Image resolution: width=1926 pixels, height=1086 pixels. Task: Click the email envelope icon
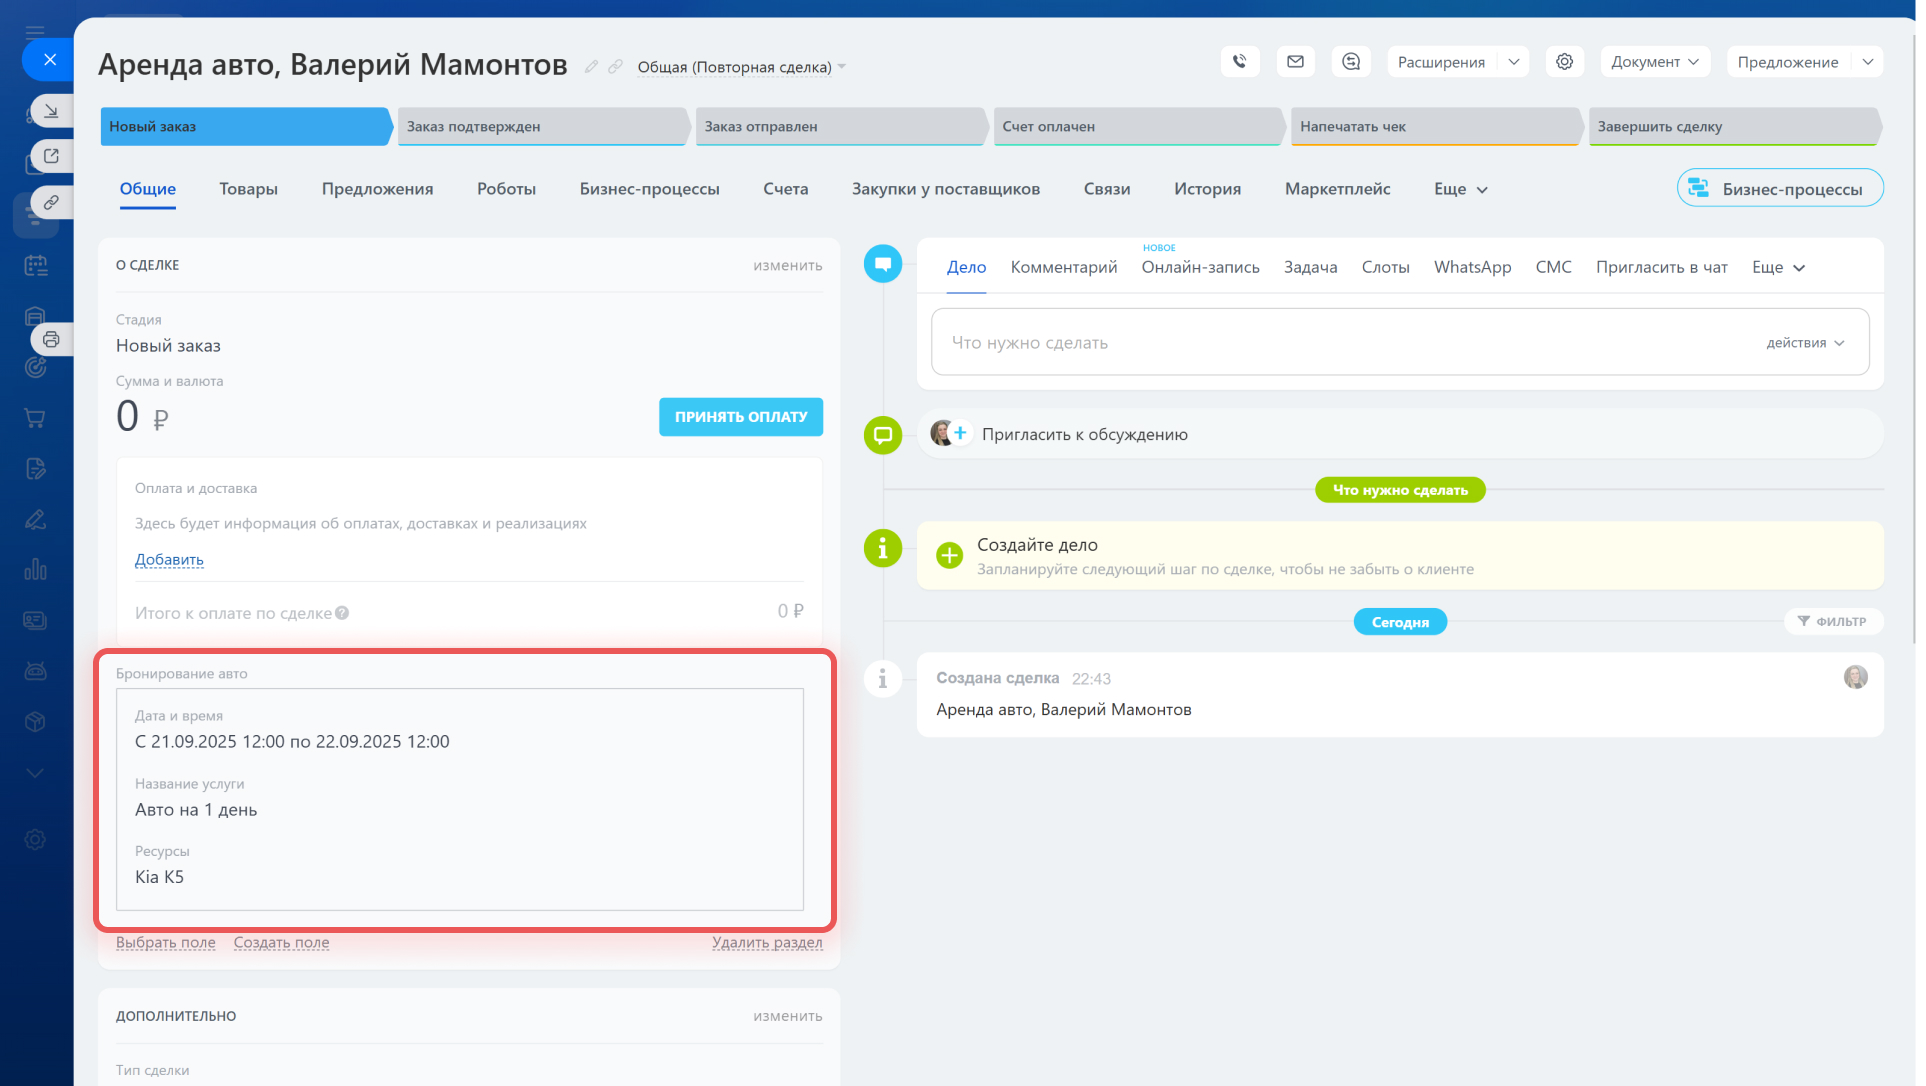(1295, 62)
